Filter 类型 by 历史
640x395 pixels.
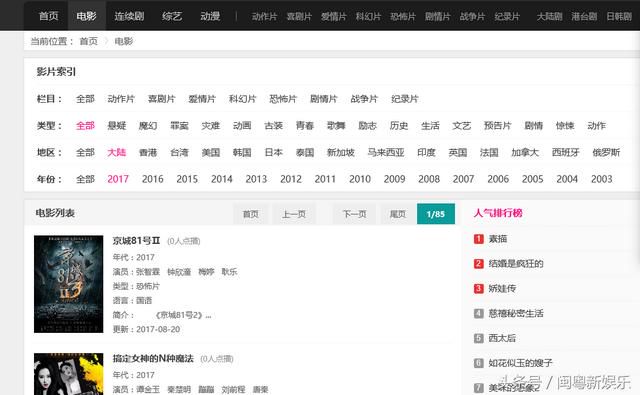(399, 126)
